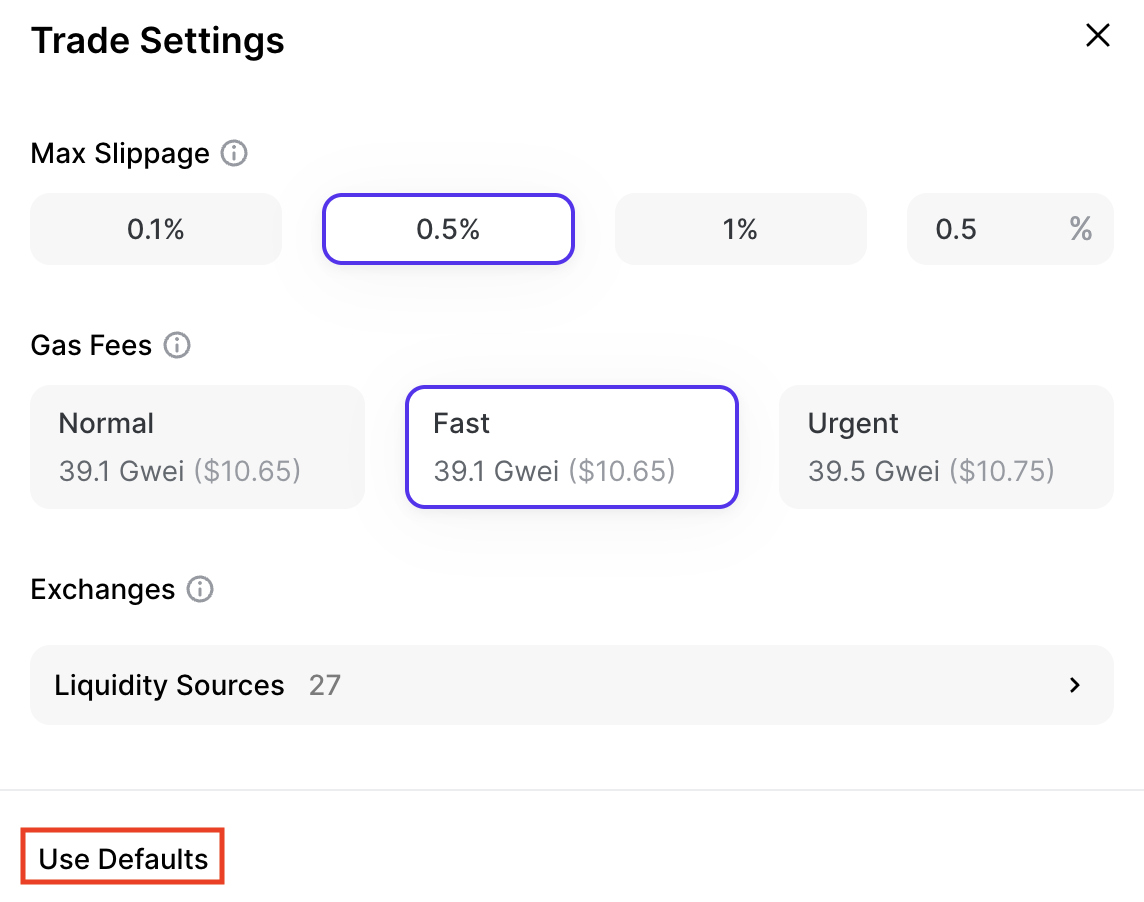Click the Gas Fees info icon
The width and height of the screenshot is (1144, 902).
click(x=177, y=346)
